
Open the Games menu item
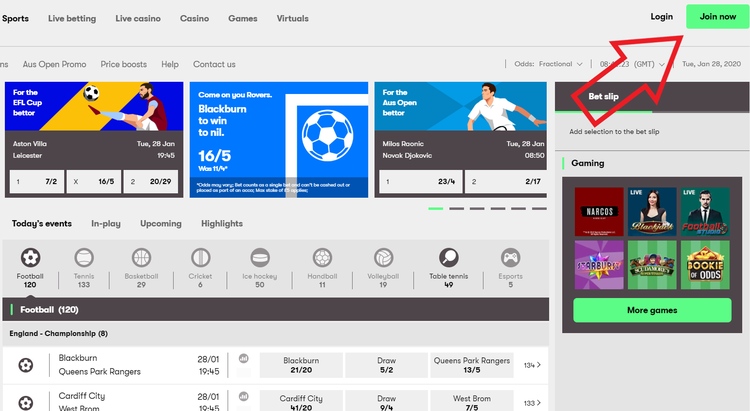coord(243,19)
